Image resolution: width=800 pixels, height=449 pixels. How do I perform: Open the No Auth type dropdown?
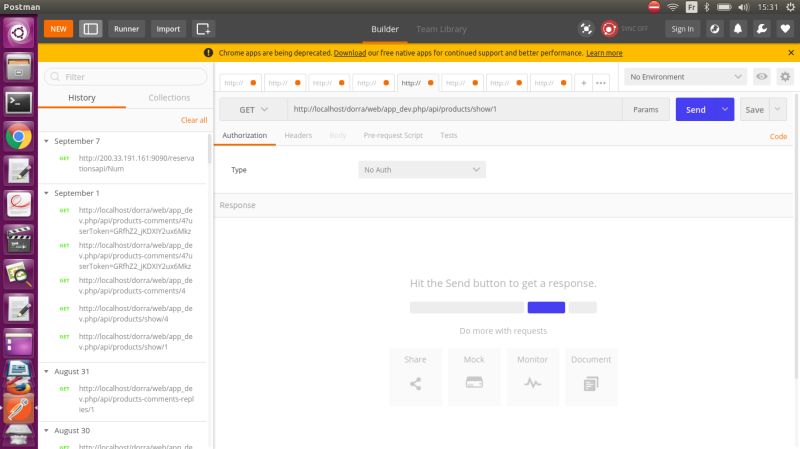point(422,169)
